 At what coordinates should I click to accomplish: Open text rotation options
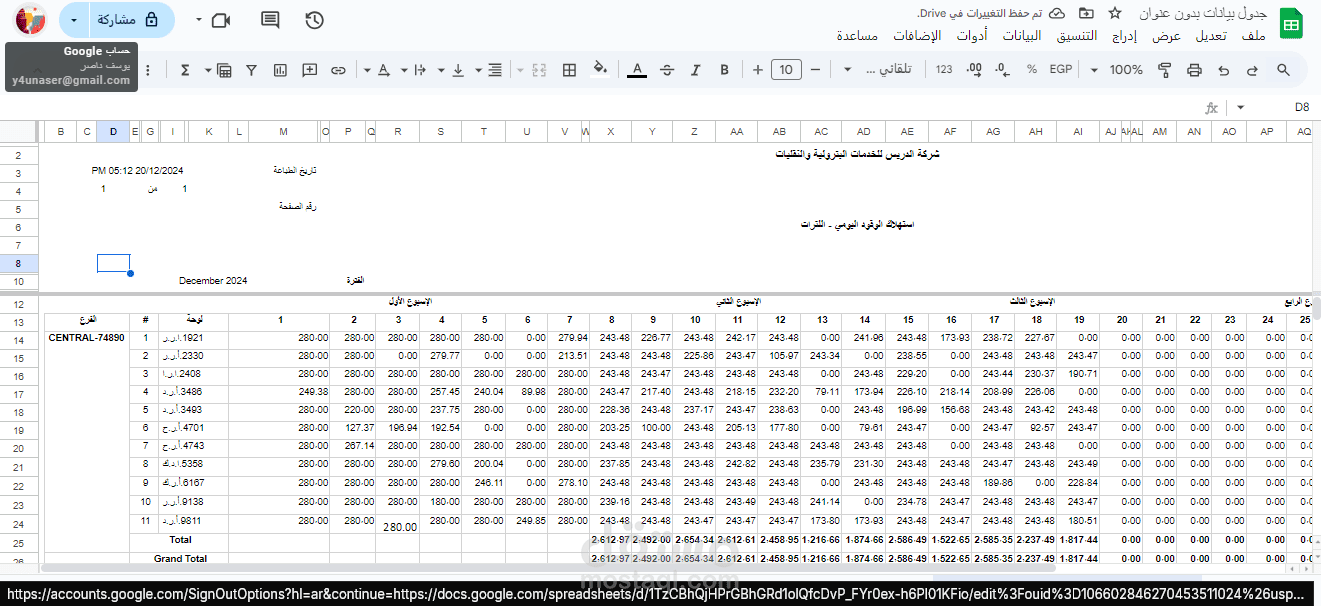pyautogui.click(x=384, y=70)
